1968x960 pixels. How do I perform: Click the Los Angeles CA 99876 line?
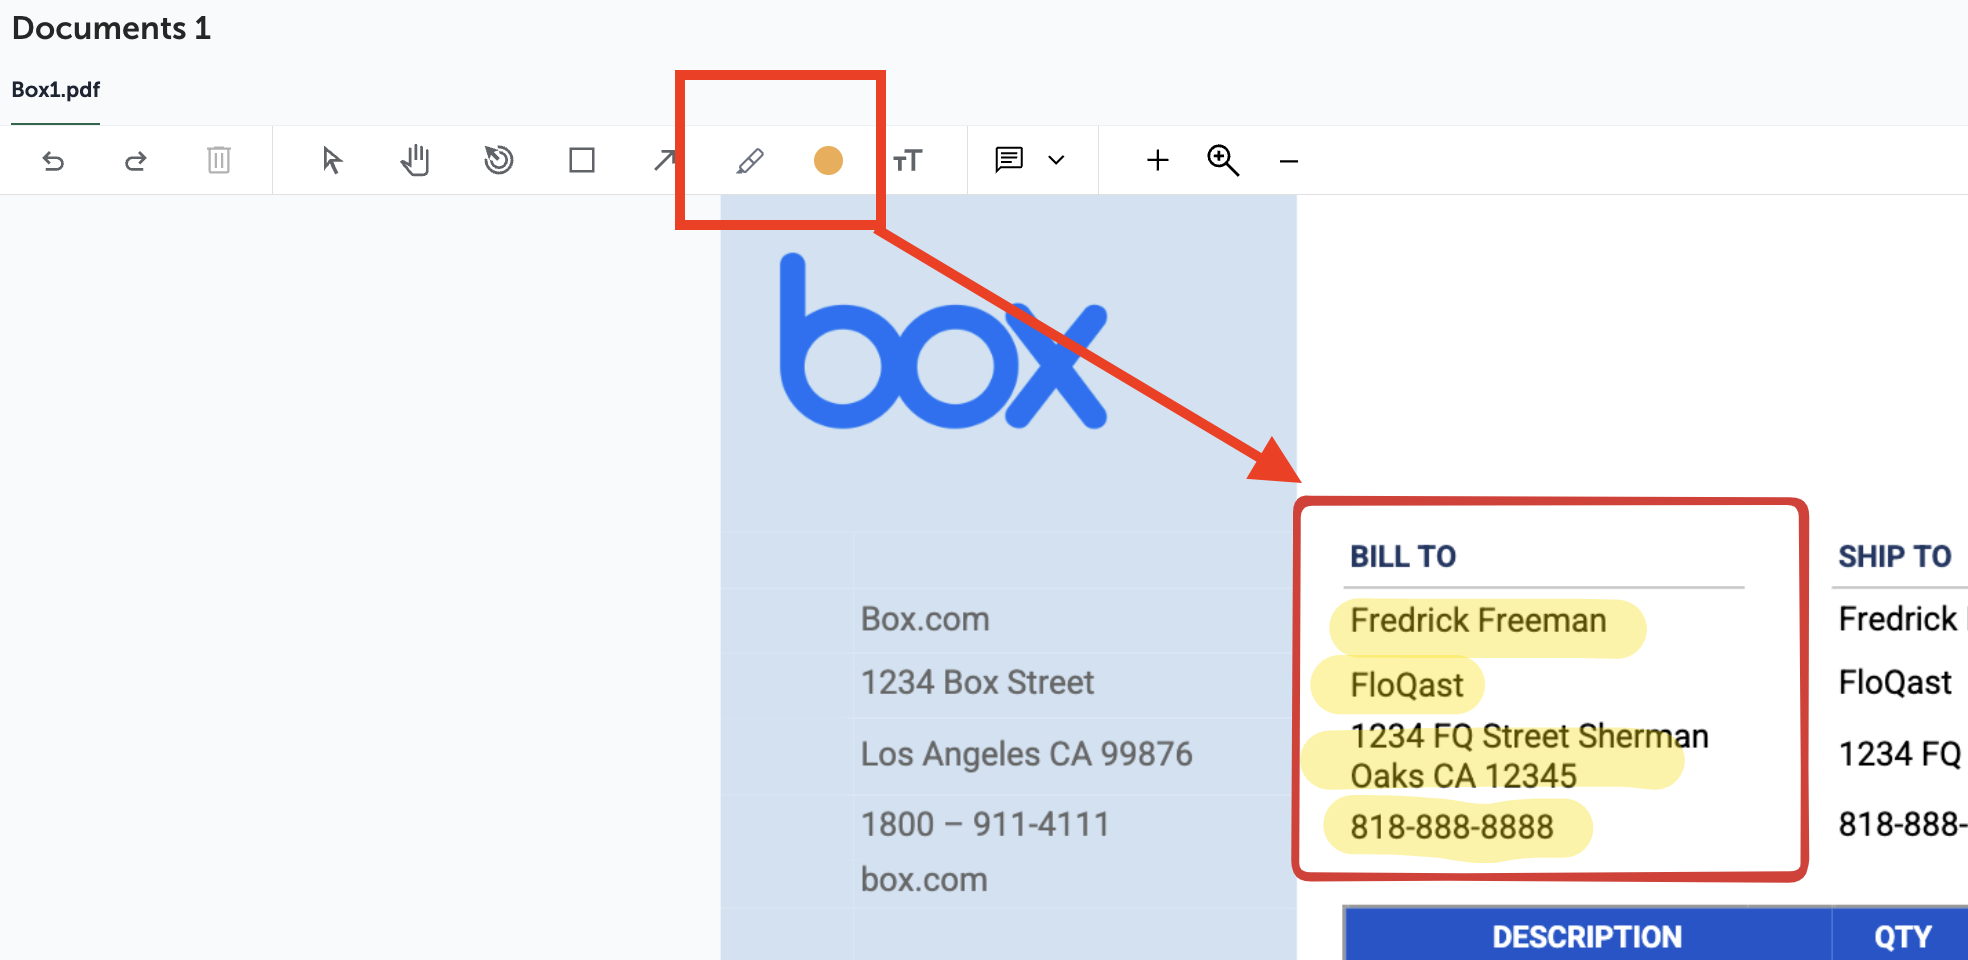1026,753
